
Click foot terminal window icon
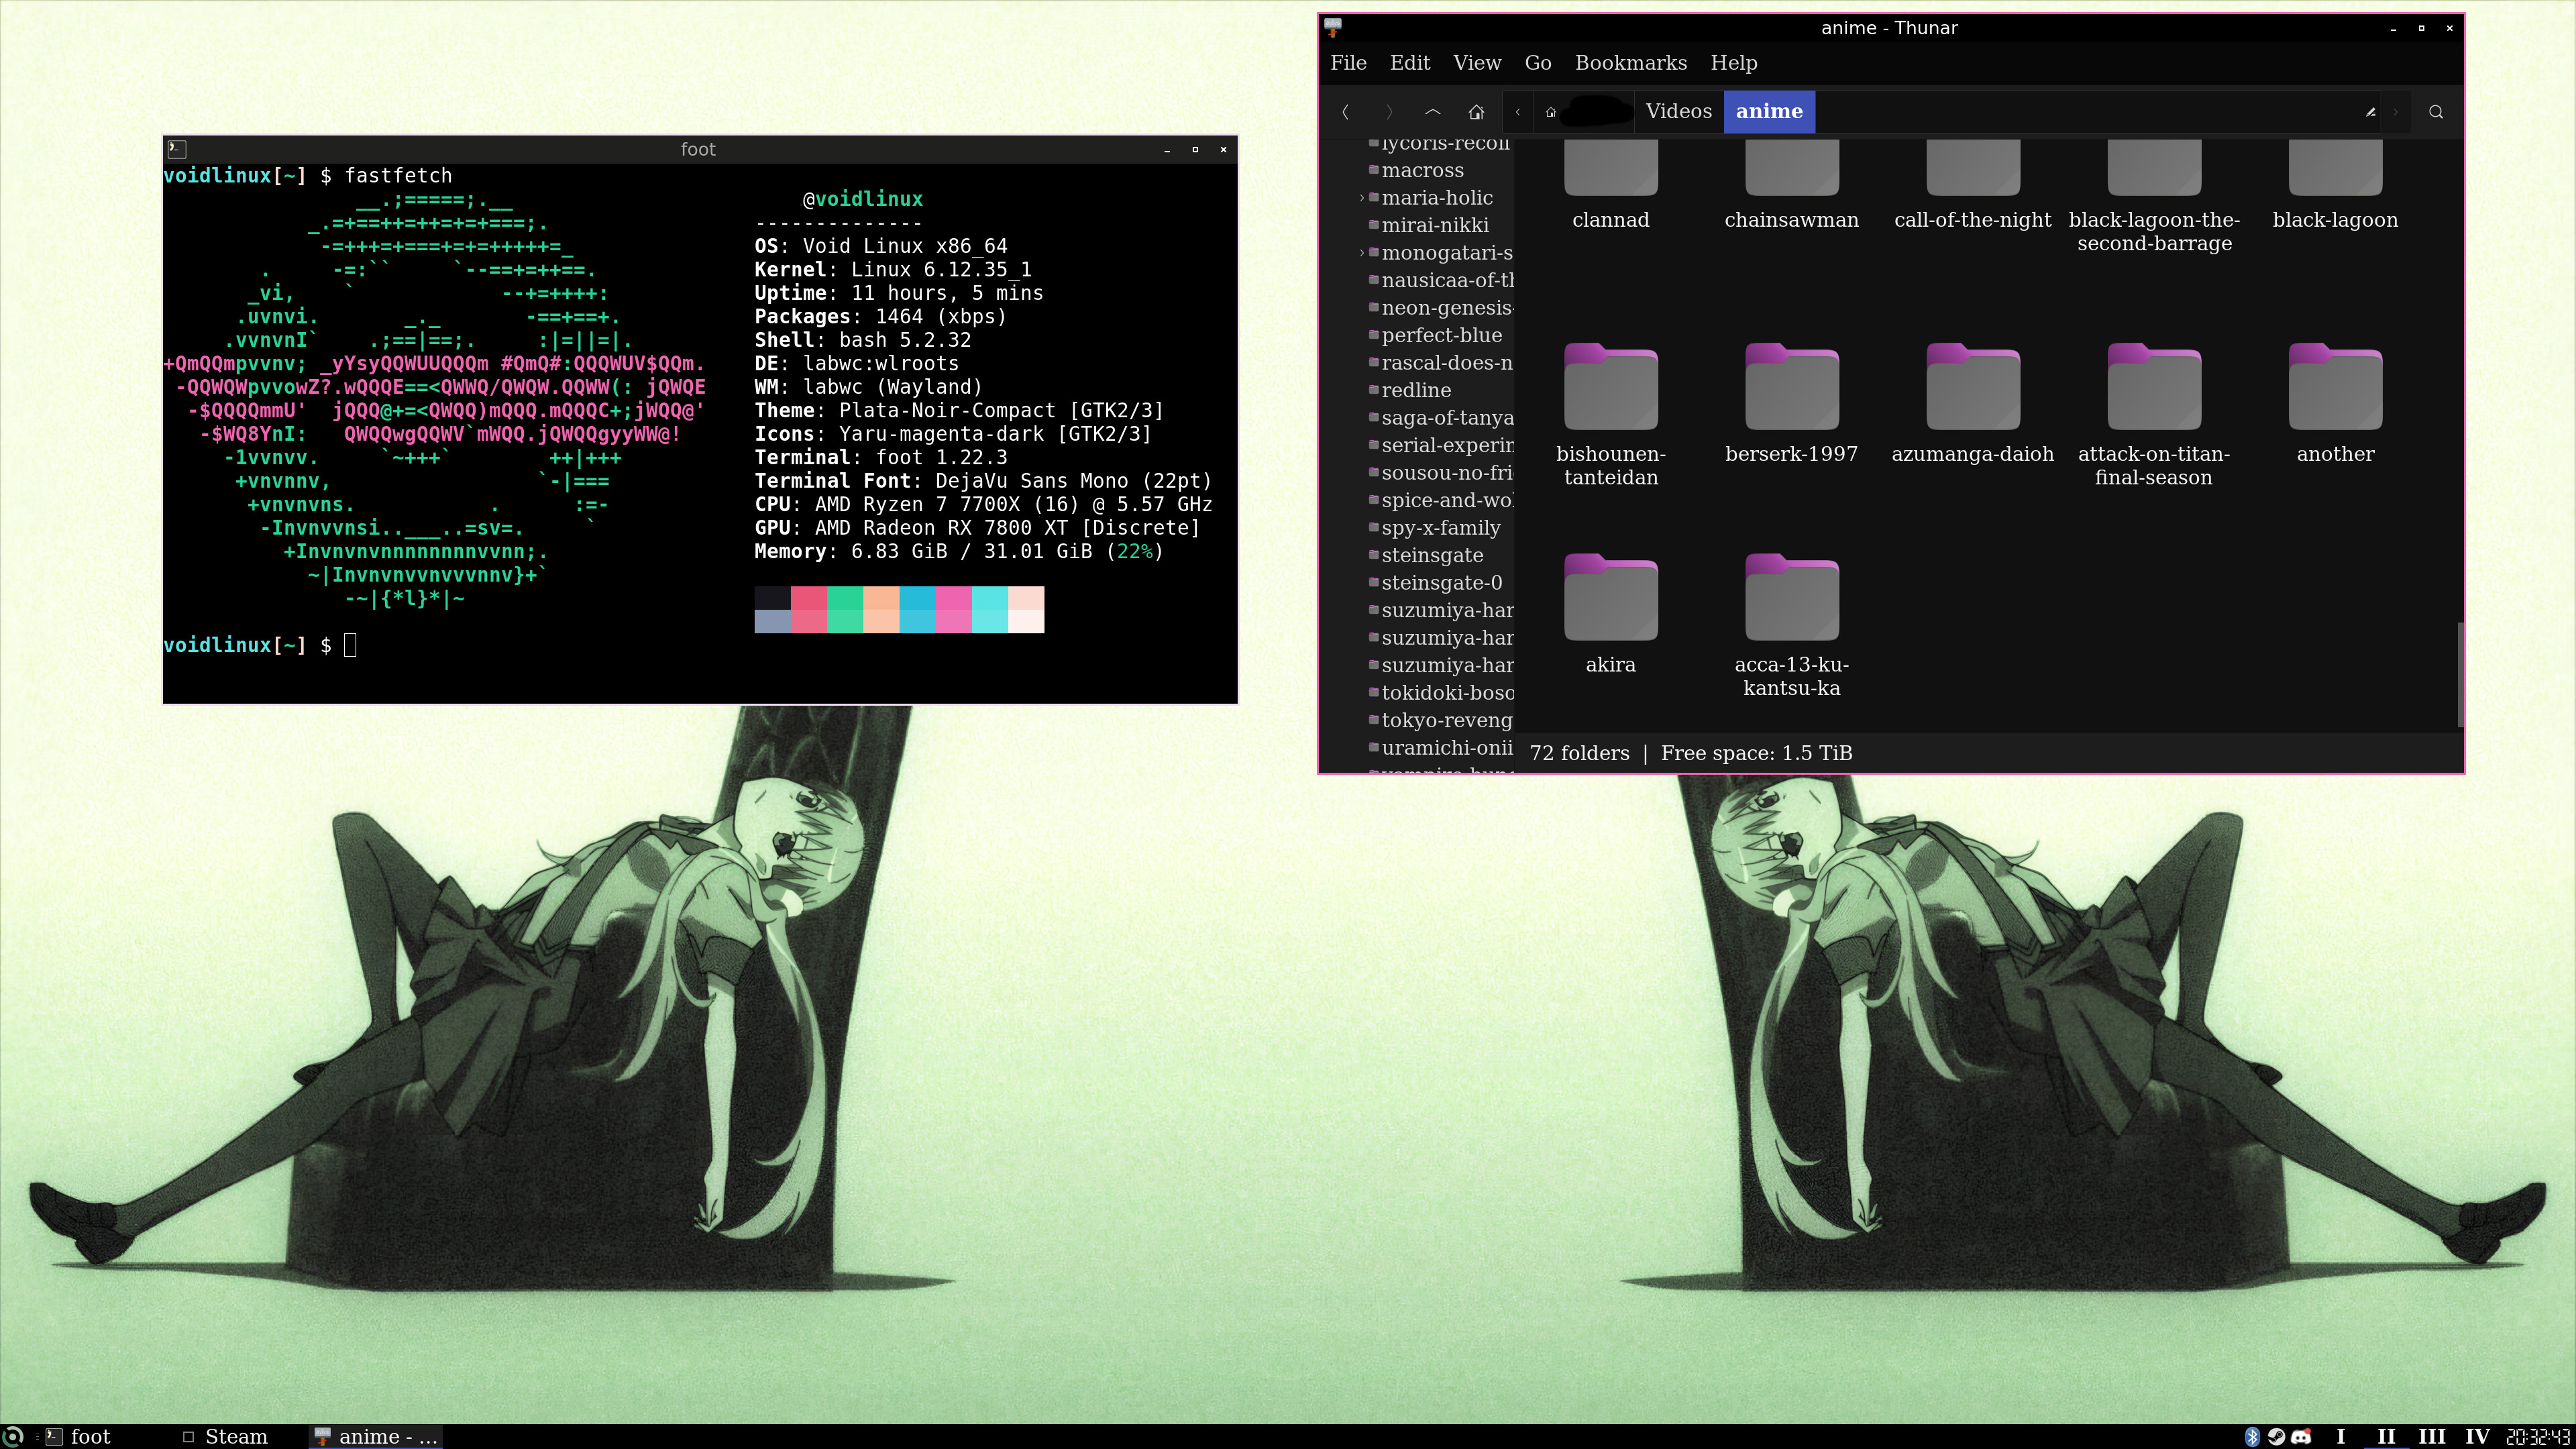[176, 149]
